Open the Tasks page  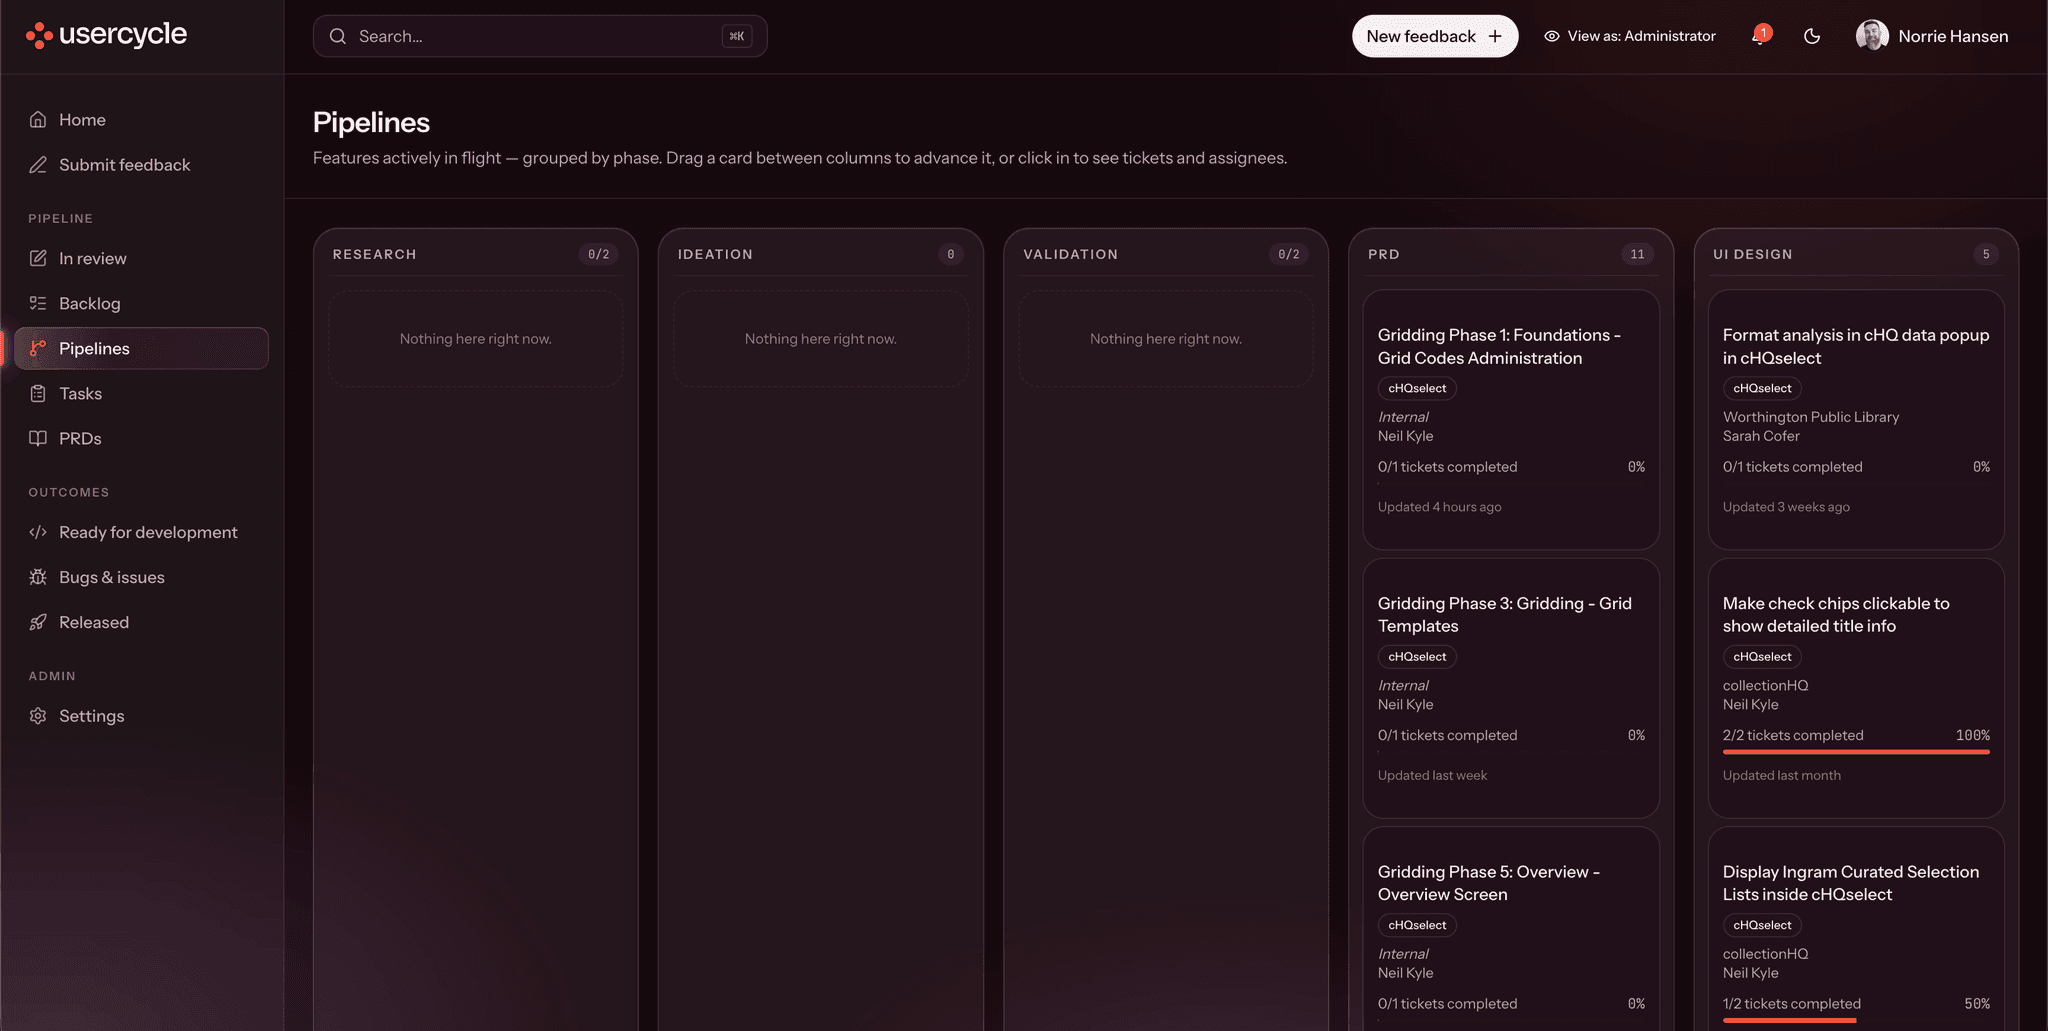click(x=142, y=394)
